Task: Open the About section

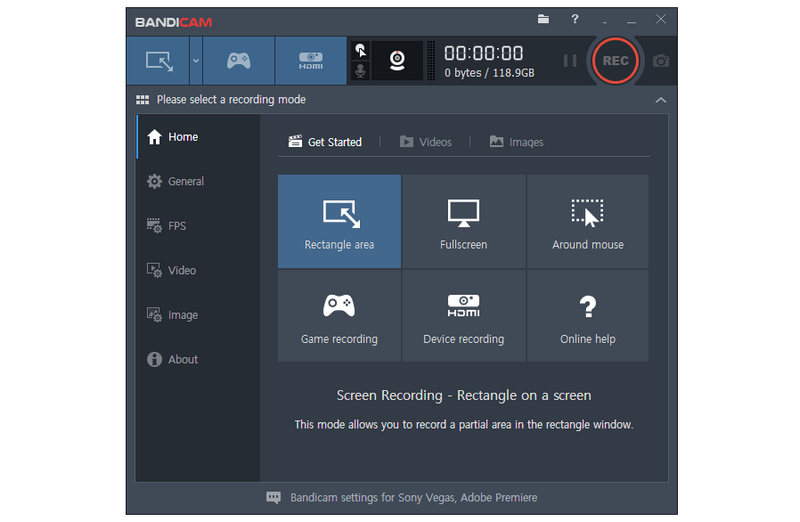Action: tap(198, 359)
